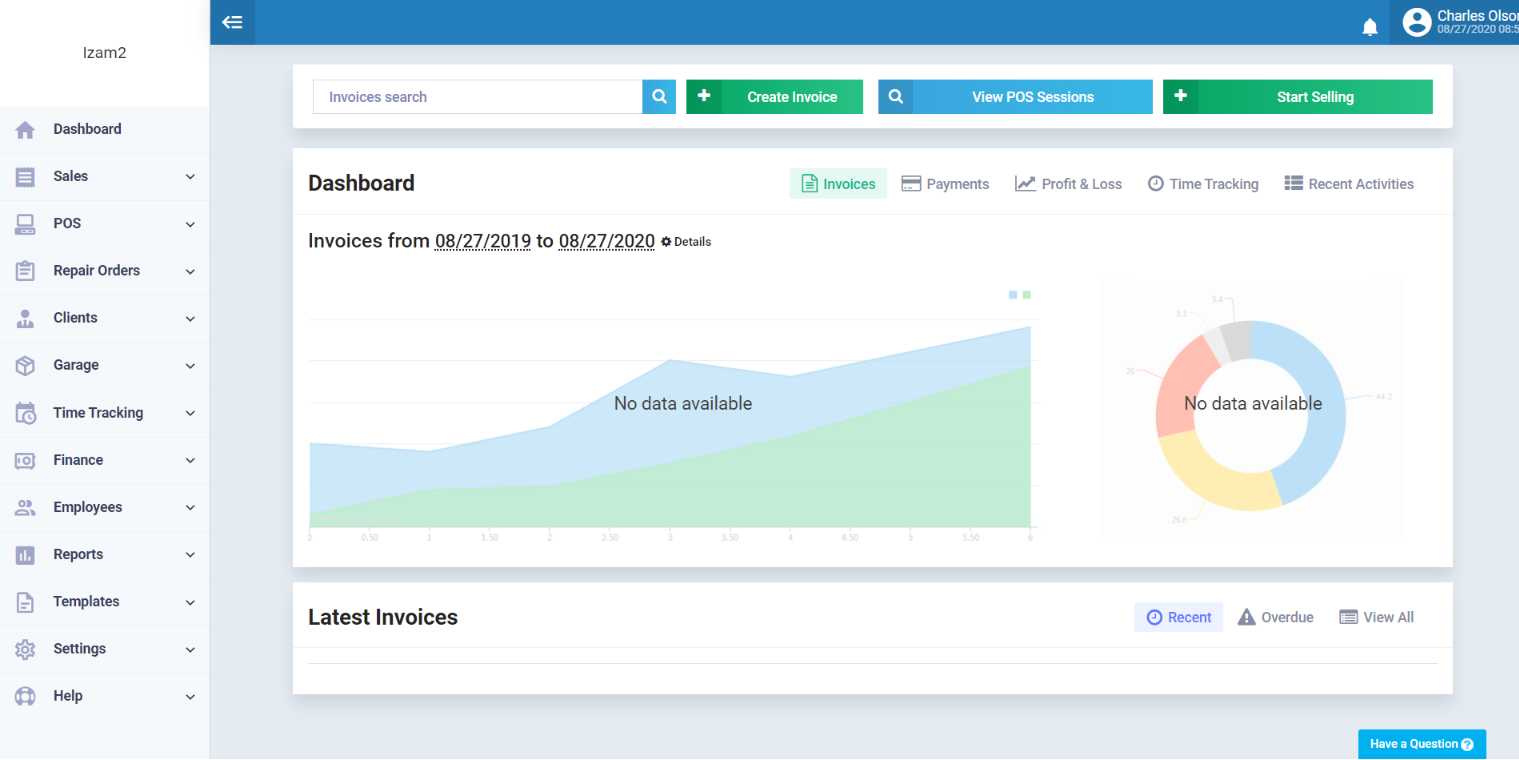Click the Invoices search input field
Viewport: 1519px width, 760px height.
(477, 97)
